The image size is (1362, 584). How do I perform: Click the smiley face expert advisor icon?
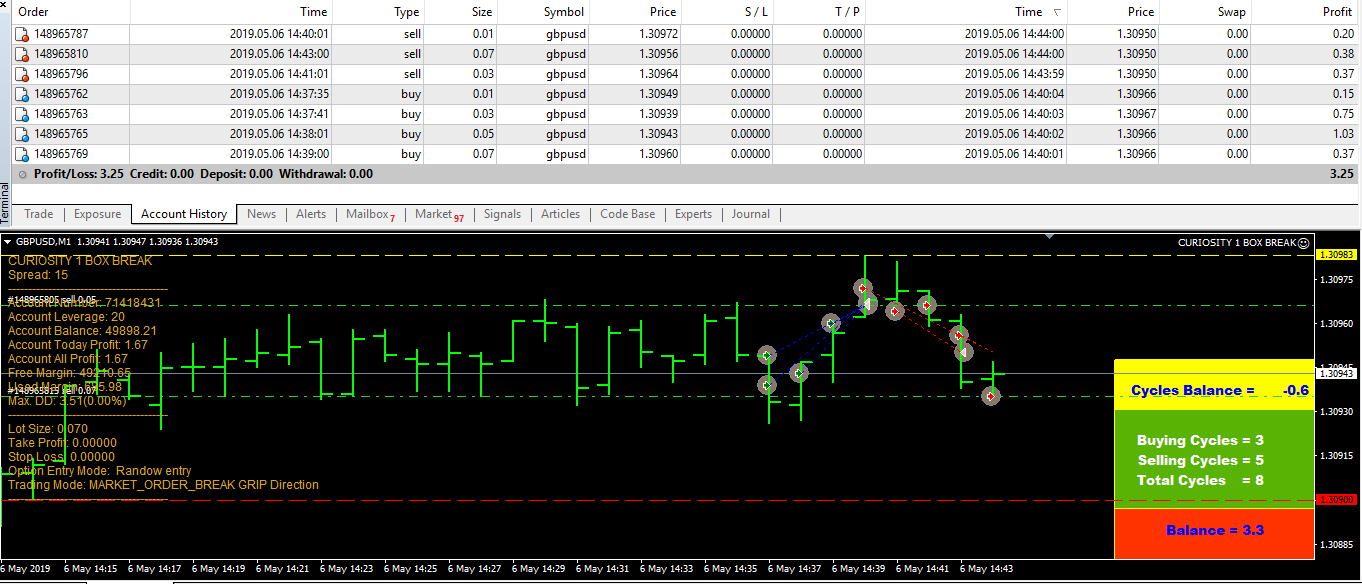coord(1303,242)
